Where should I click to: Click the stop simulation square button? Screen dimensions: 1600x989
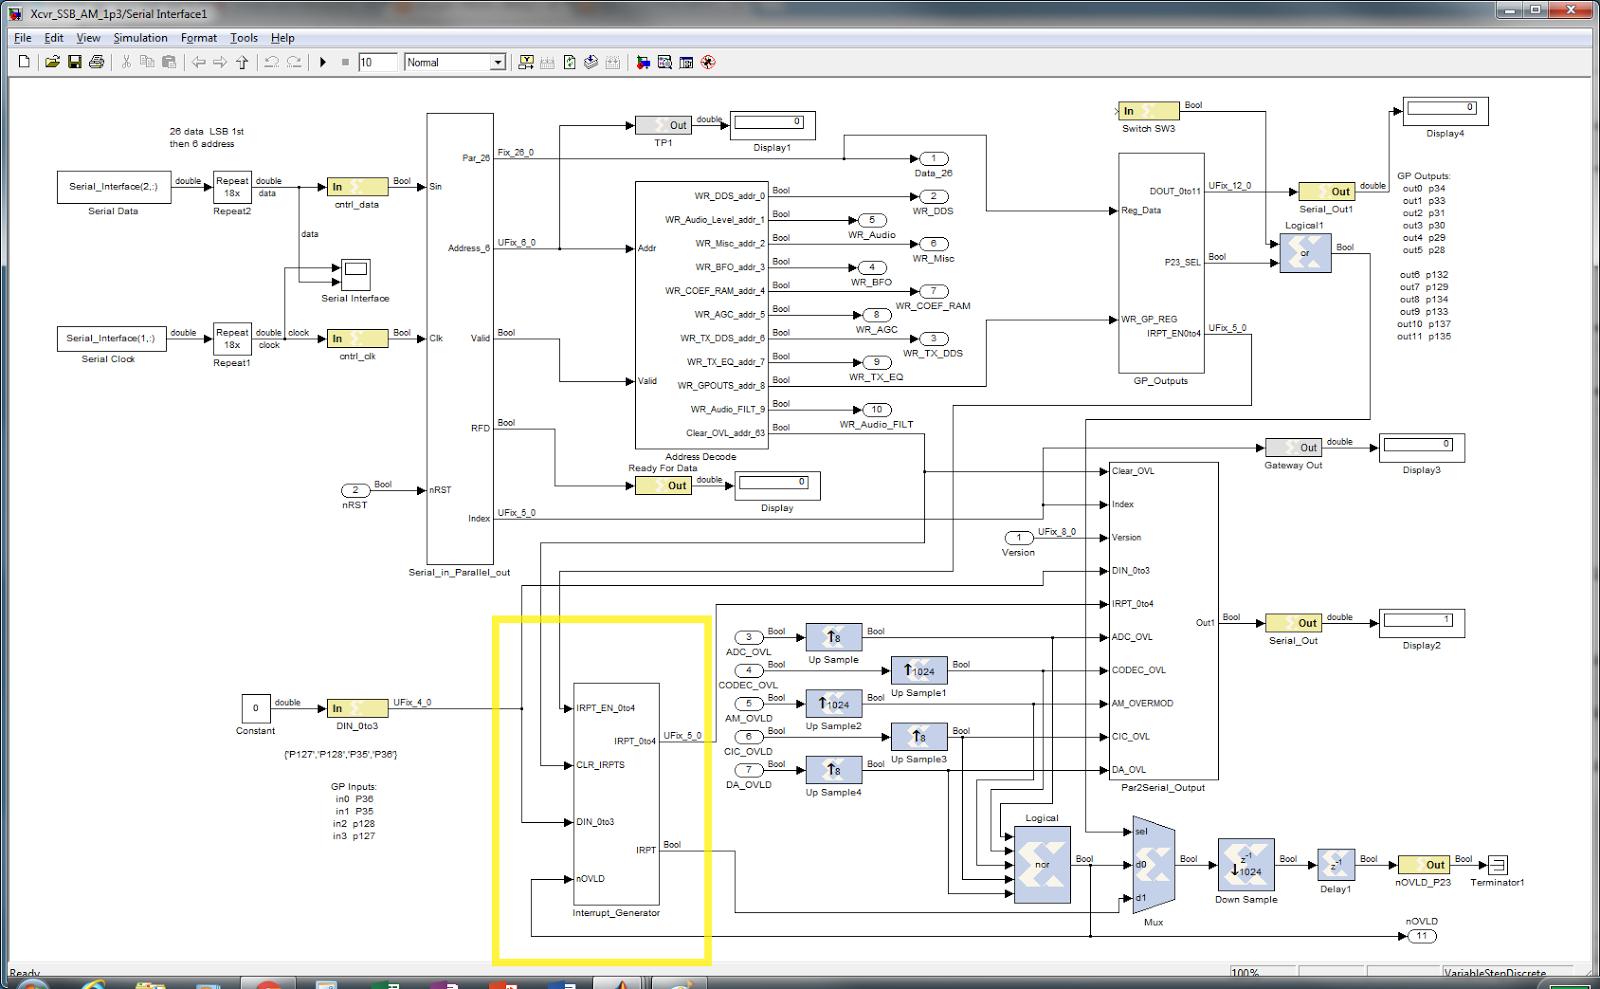[x=345, y=62]
